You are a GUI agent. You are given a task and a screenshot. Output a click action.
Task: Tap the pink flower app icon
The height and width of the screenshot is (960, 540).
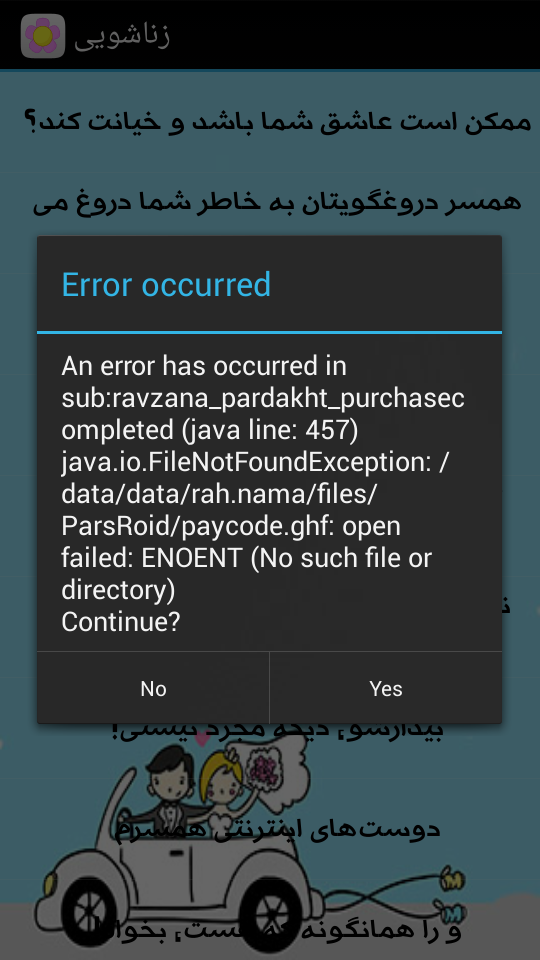click(x=43, y=36)
